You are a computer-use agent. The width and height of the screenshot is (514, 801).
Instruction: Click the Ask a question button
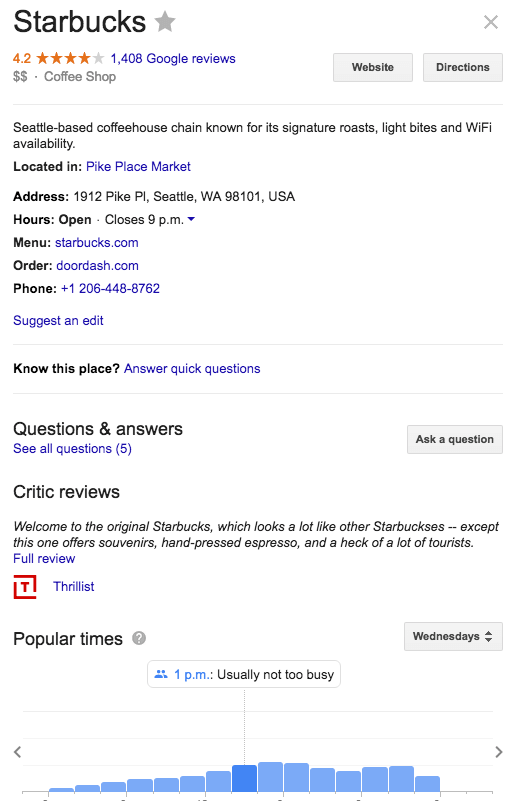click(x=455, y=439)
